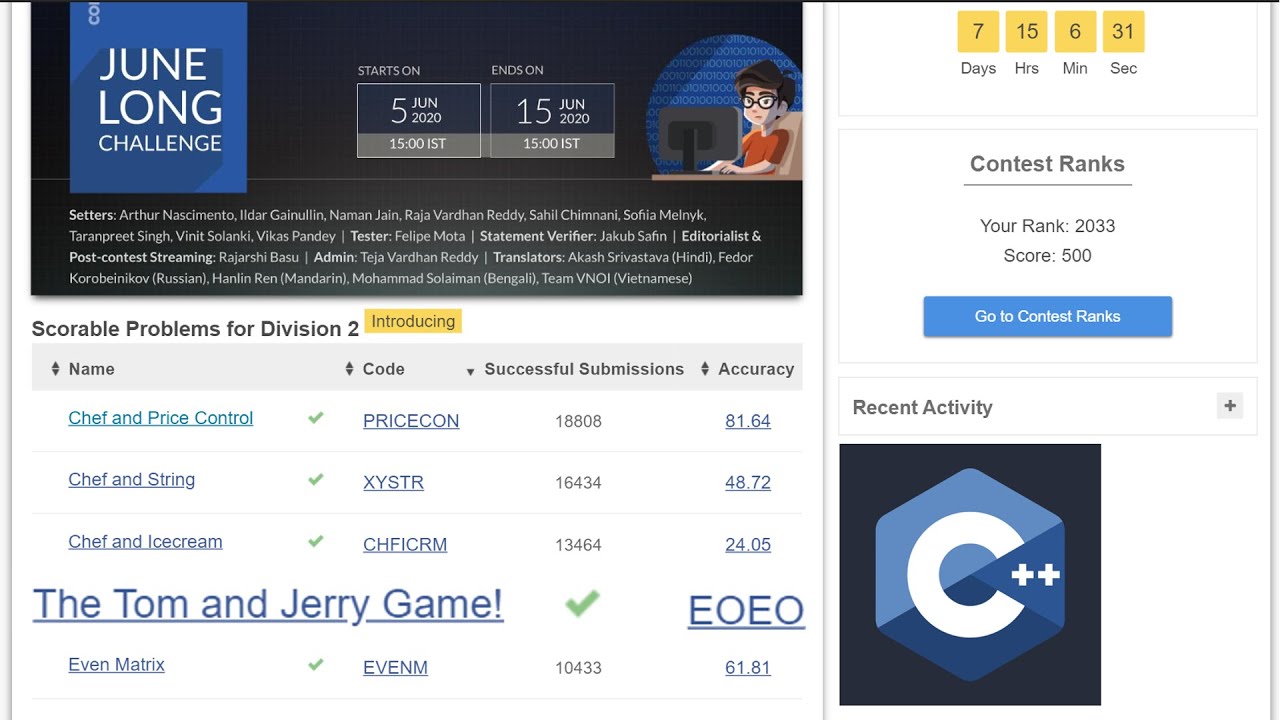This screenshot has height=720, width=1280.
Task: View the 81.64 accuracy link
Action: click(x=748, y=421)
